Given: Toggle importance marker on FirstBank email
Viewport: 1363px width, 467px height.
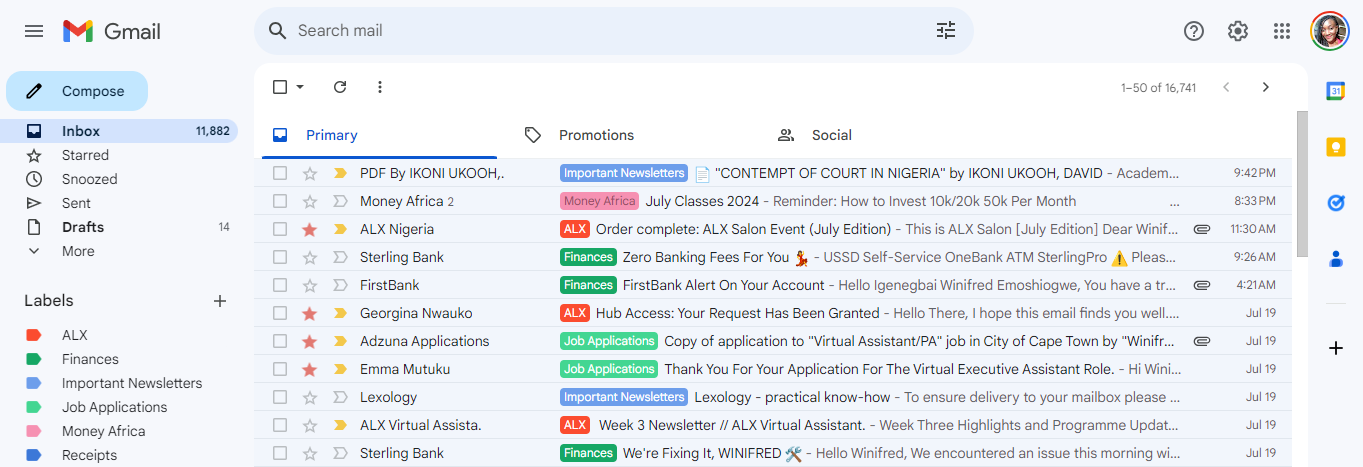Looking at the screenshot, I should [340, 285].
